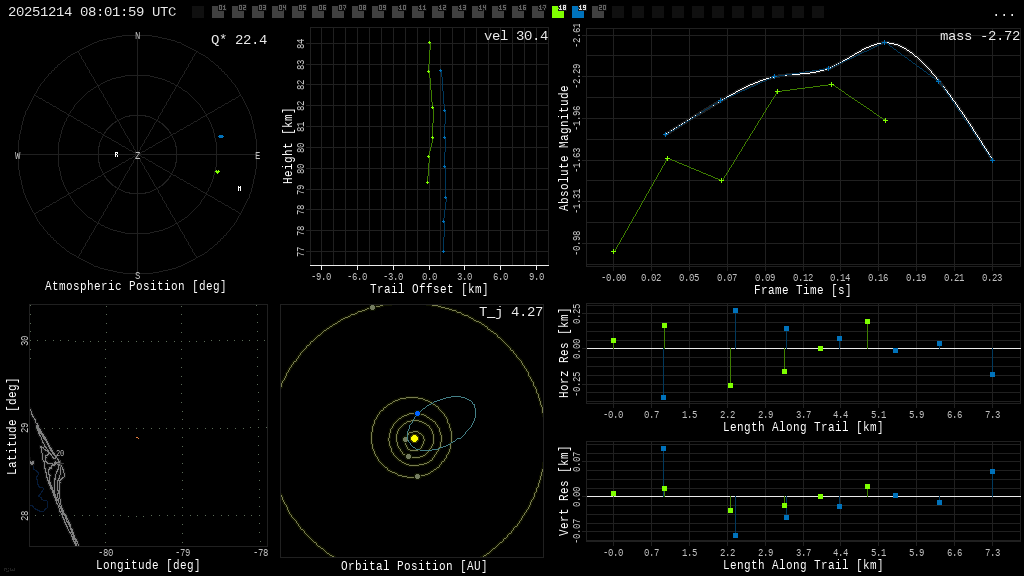Click the mass -2.72 readout
The width and height of the screenshot is (1024, 576).
point(980,36)
